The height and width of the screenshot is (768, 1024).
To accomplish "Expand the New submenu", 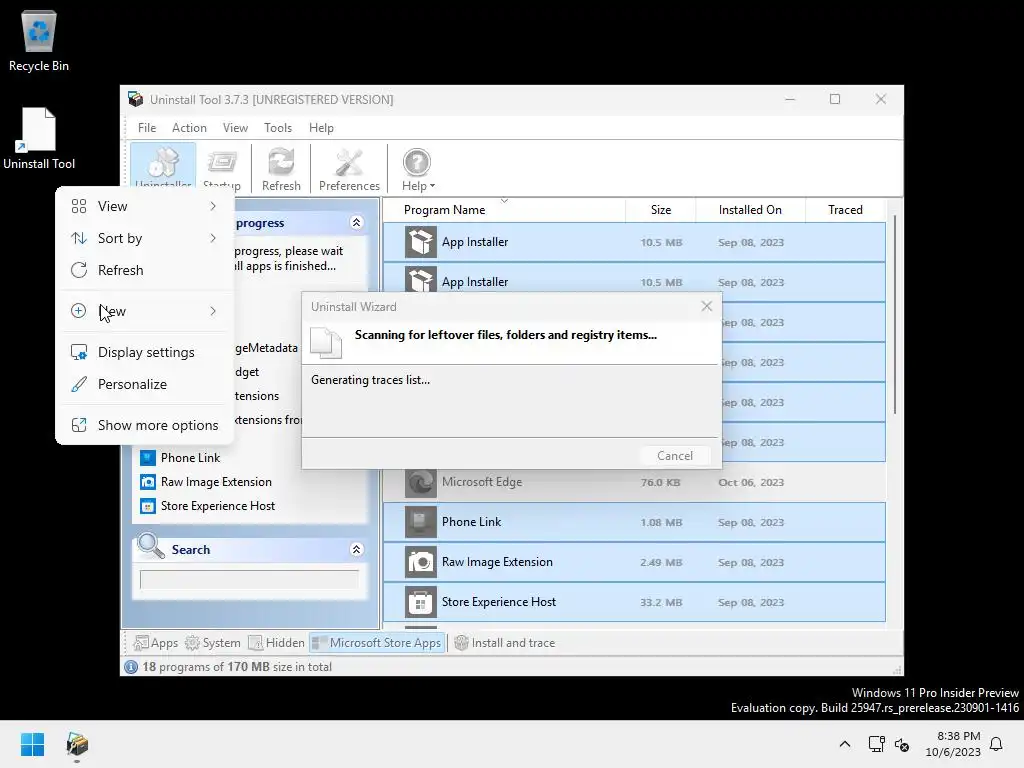I will coord(144,312).
